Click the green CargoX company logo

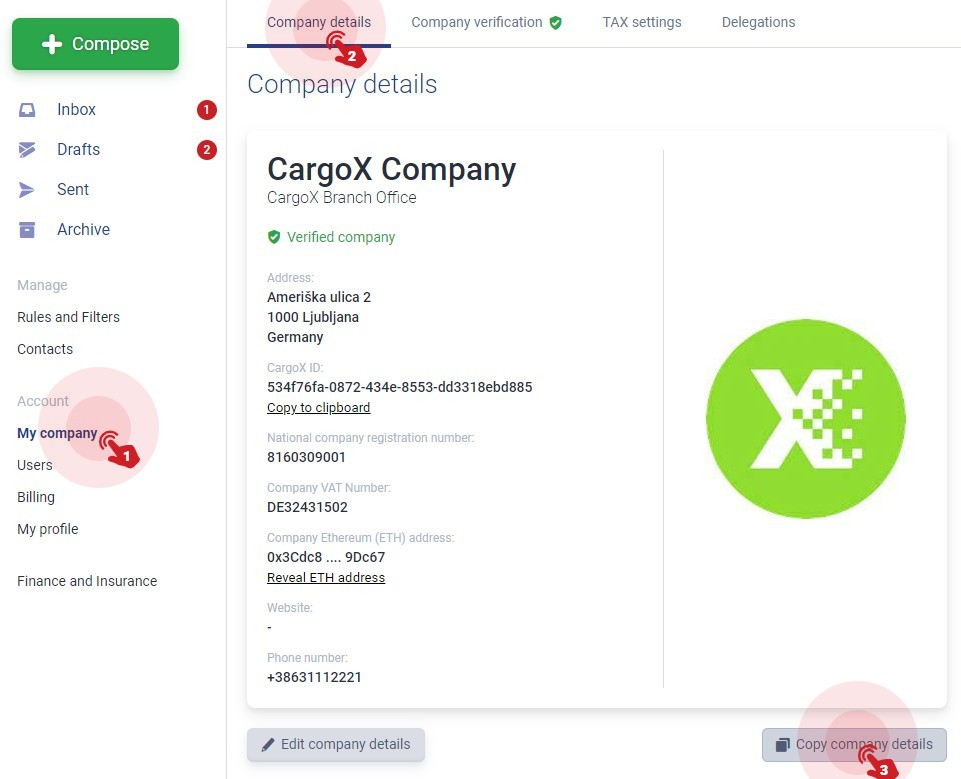(x=805, y=419)
